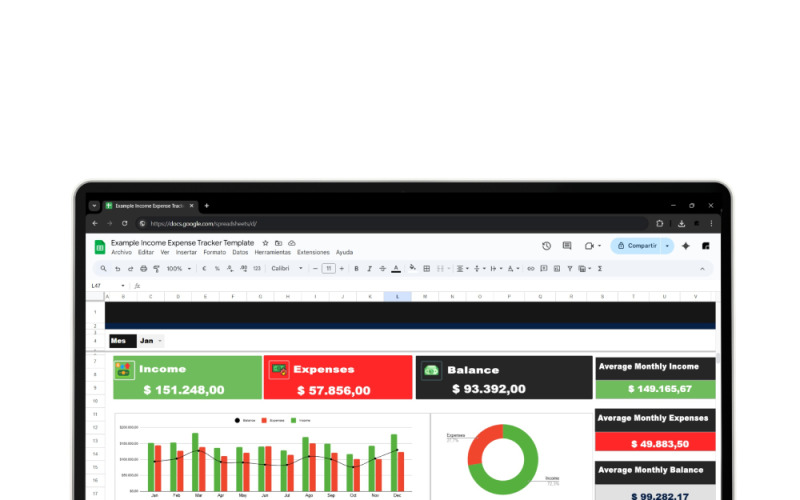Click the sigma functions icon
The width and height of the screenshot is (800, 500).
[x=600, y=268]
